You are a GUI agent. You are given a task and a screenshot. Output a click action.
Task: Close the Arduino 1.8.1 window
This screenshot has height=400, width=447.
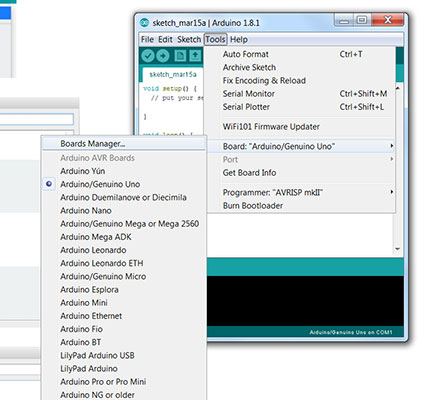click(388, 20)
